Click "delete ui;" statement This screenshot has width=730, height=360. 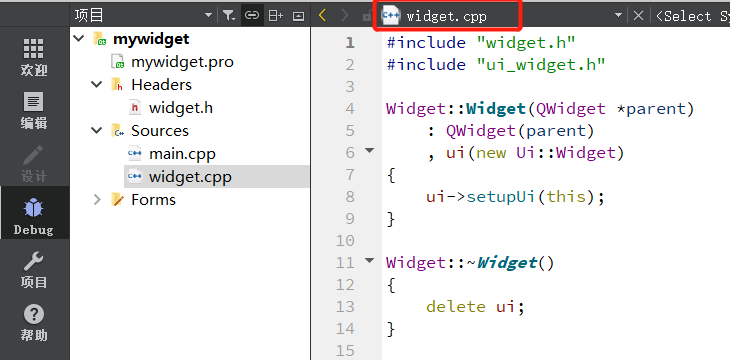point(475,307)
